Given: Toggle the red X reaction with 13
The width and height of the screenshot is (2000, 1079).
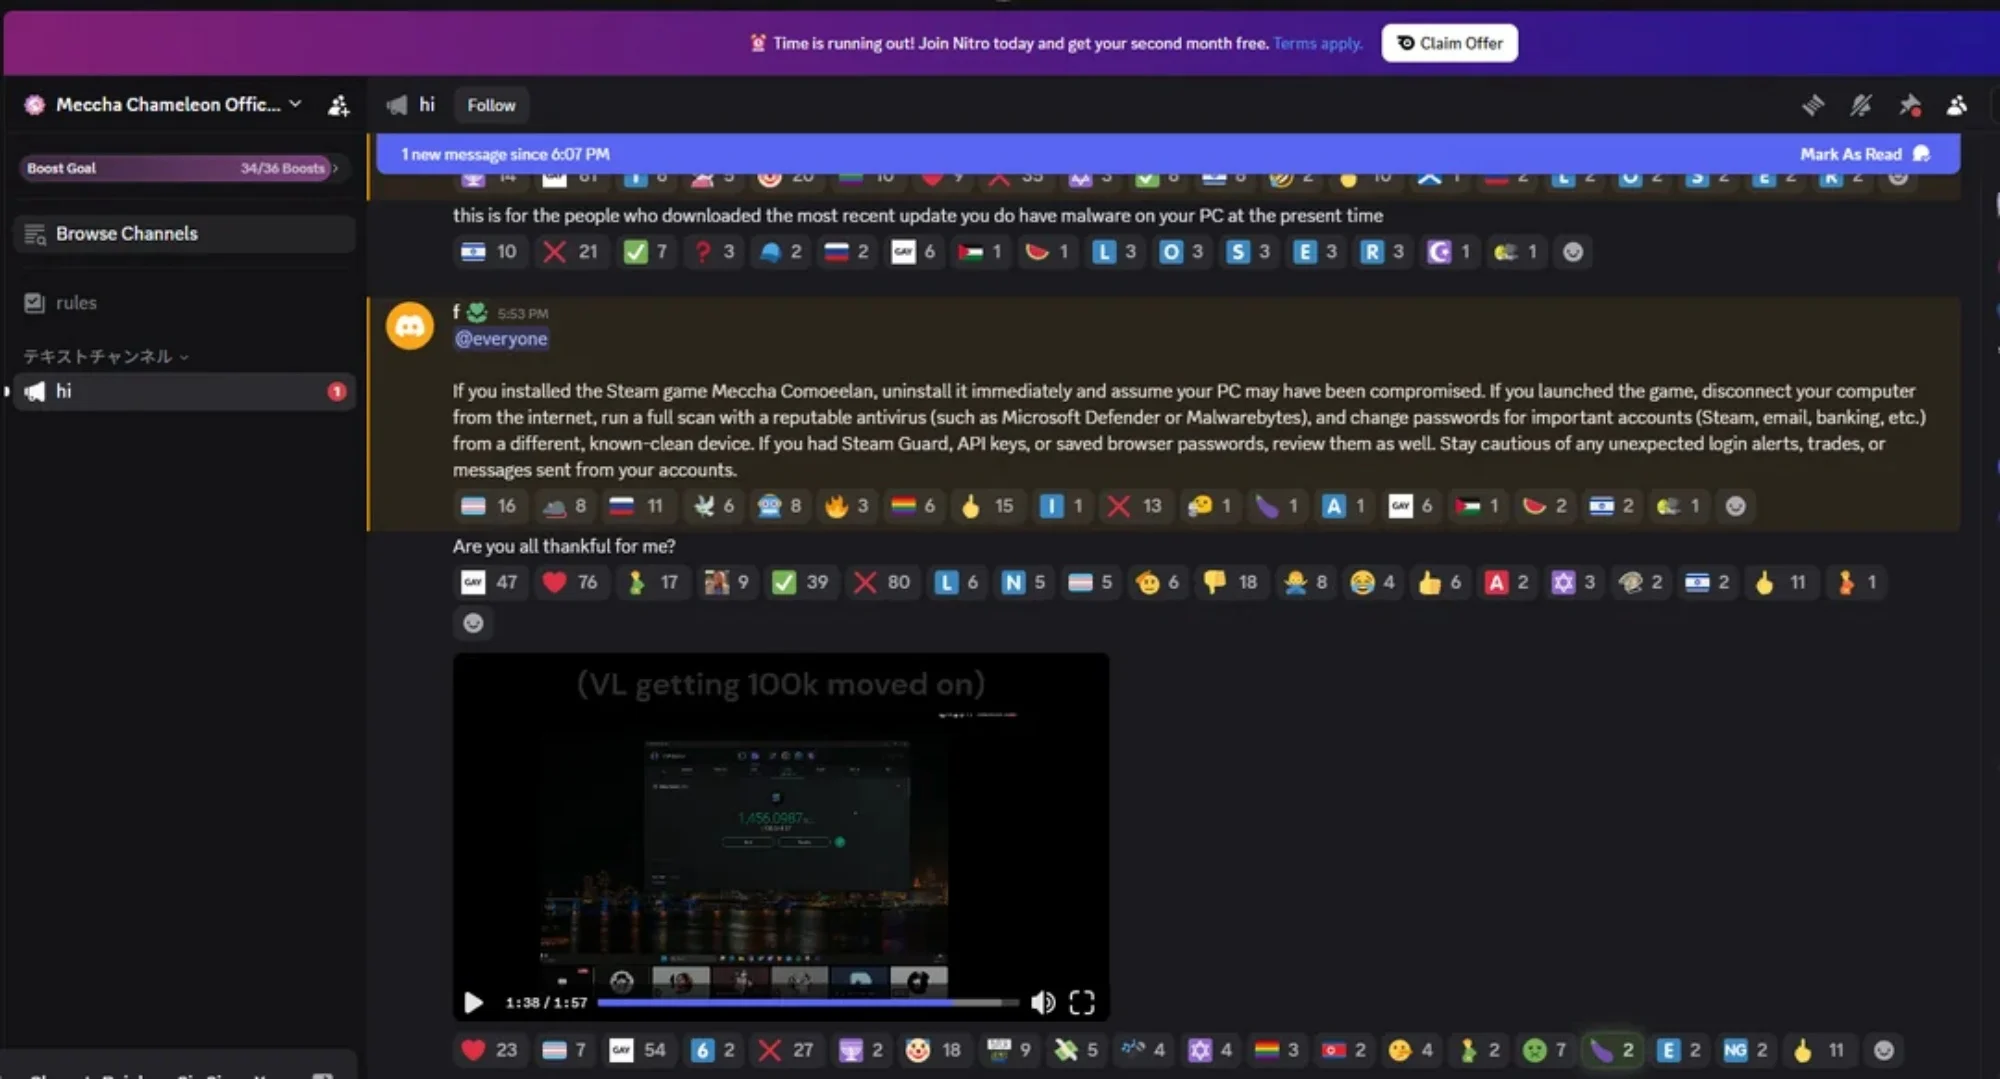Looking at the screenshot, I should 1133,506.
